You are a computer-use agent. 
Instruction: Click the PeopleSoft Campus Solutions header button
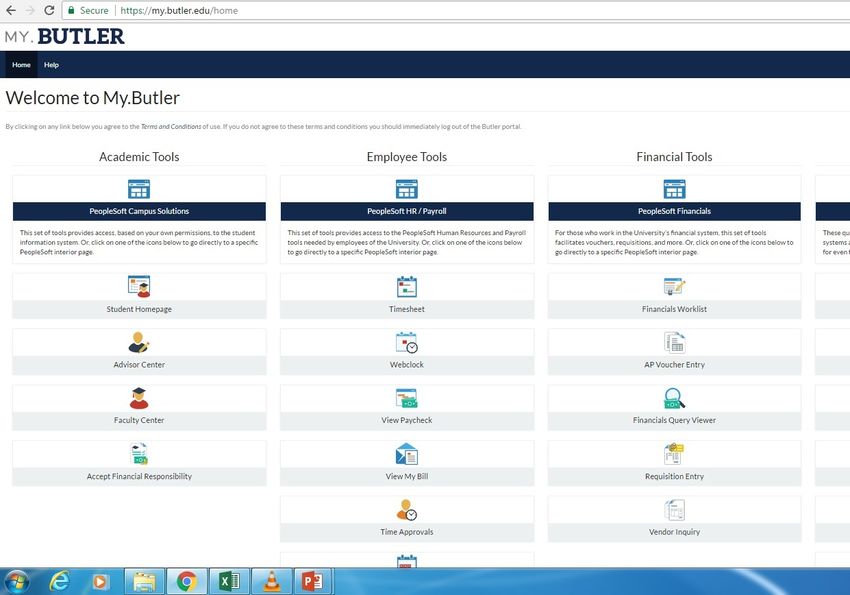pos(139,211)
